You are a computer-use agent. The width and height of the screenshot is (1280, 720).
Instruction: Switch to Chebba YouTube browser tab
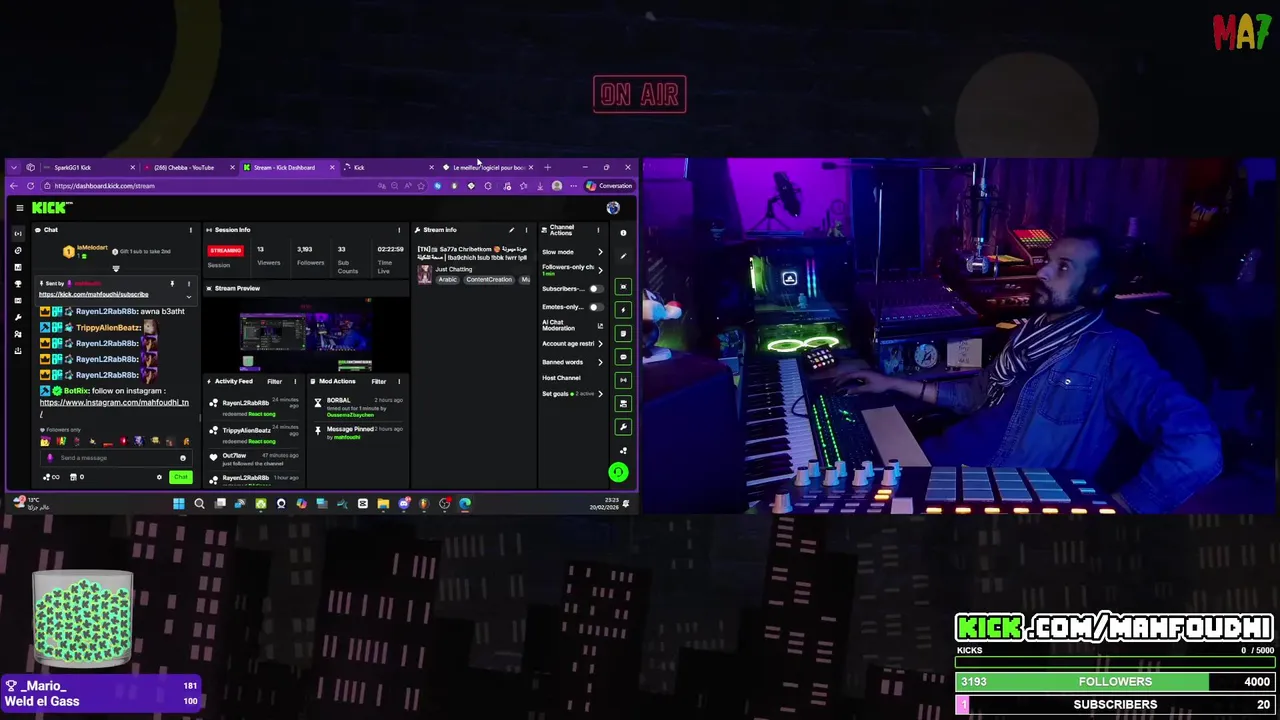[x=190, y=167]
